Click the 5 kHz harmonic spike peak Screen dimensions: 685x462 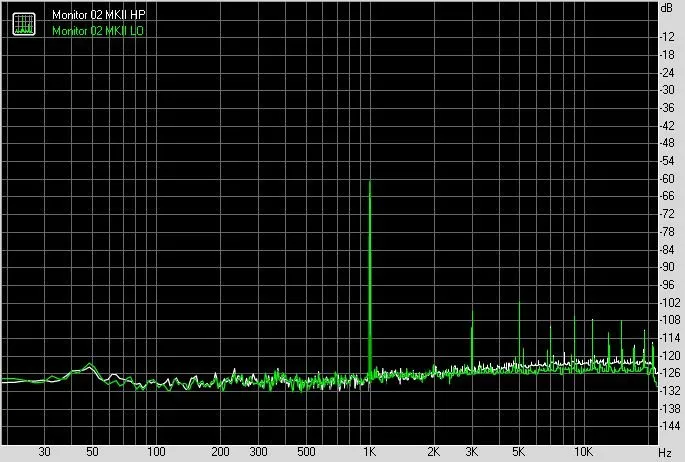click(x=519, y=303)
